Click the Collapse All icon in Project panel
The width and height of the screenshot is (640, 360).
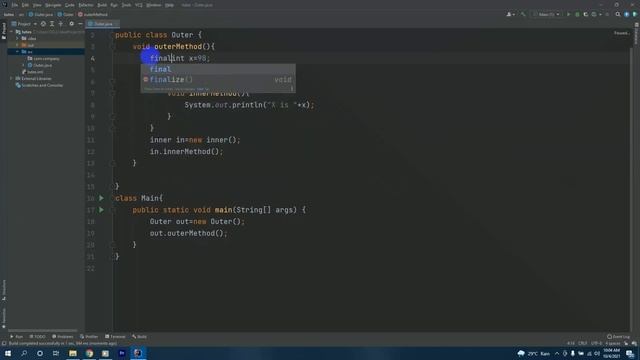point(60,24)
